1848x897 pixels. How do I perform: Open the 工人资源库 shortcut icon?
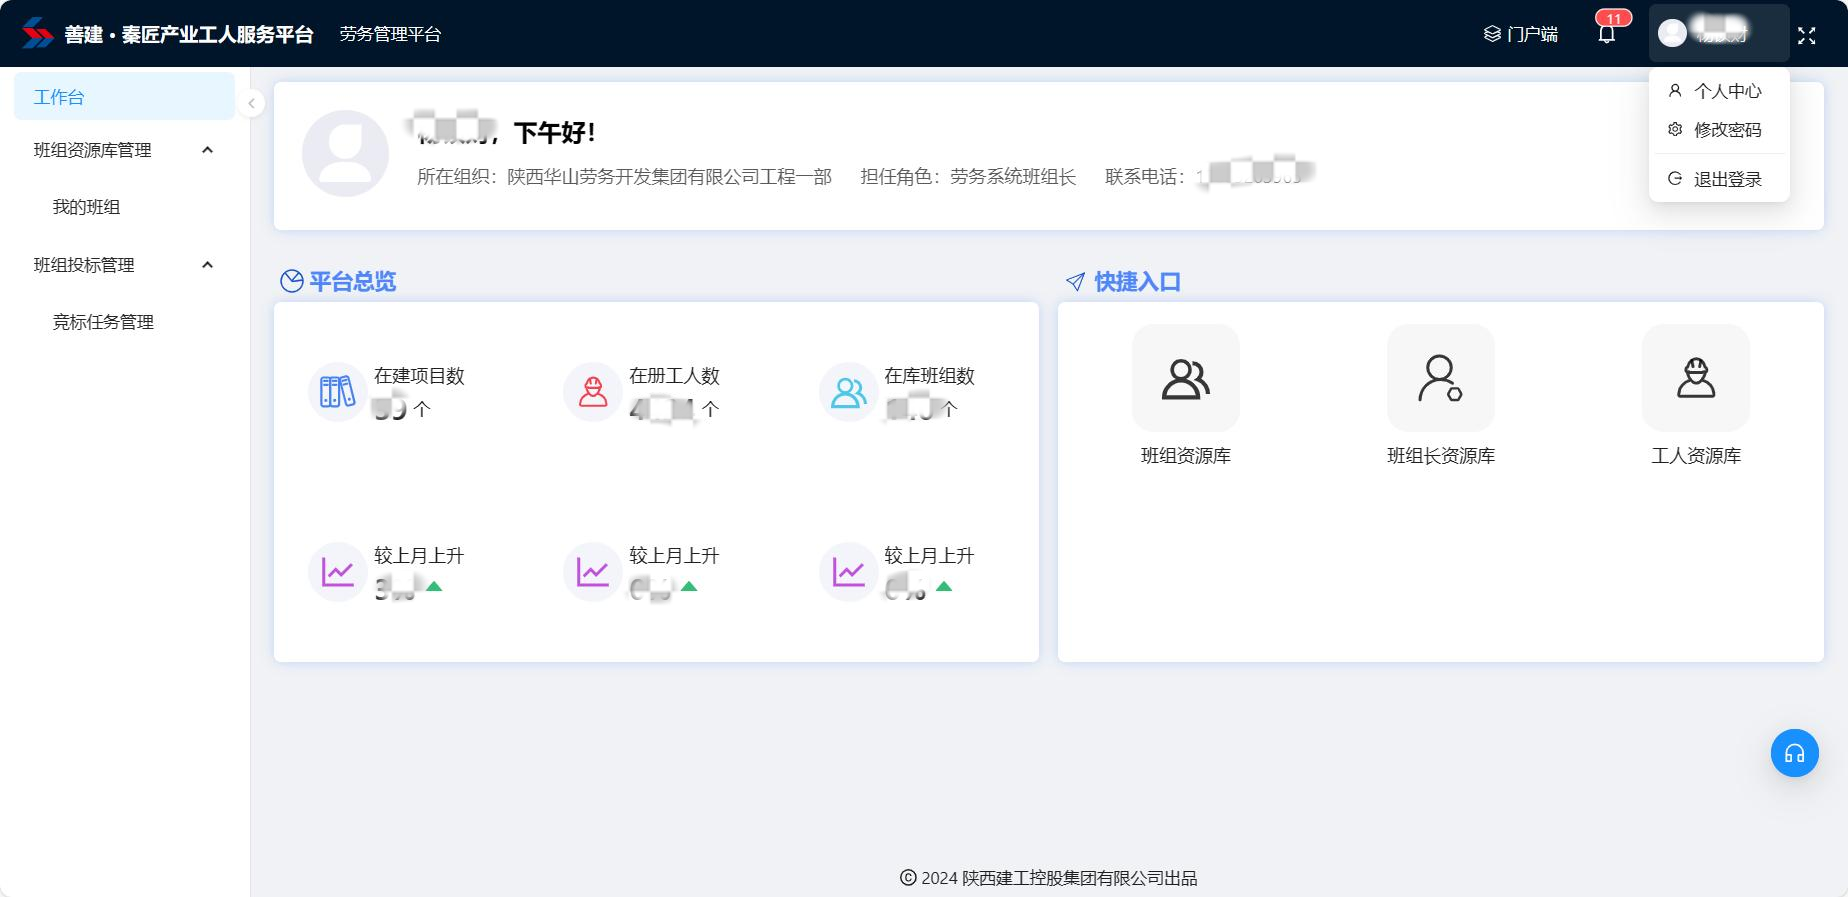point(1695,379)
